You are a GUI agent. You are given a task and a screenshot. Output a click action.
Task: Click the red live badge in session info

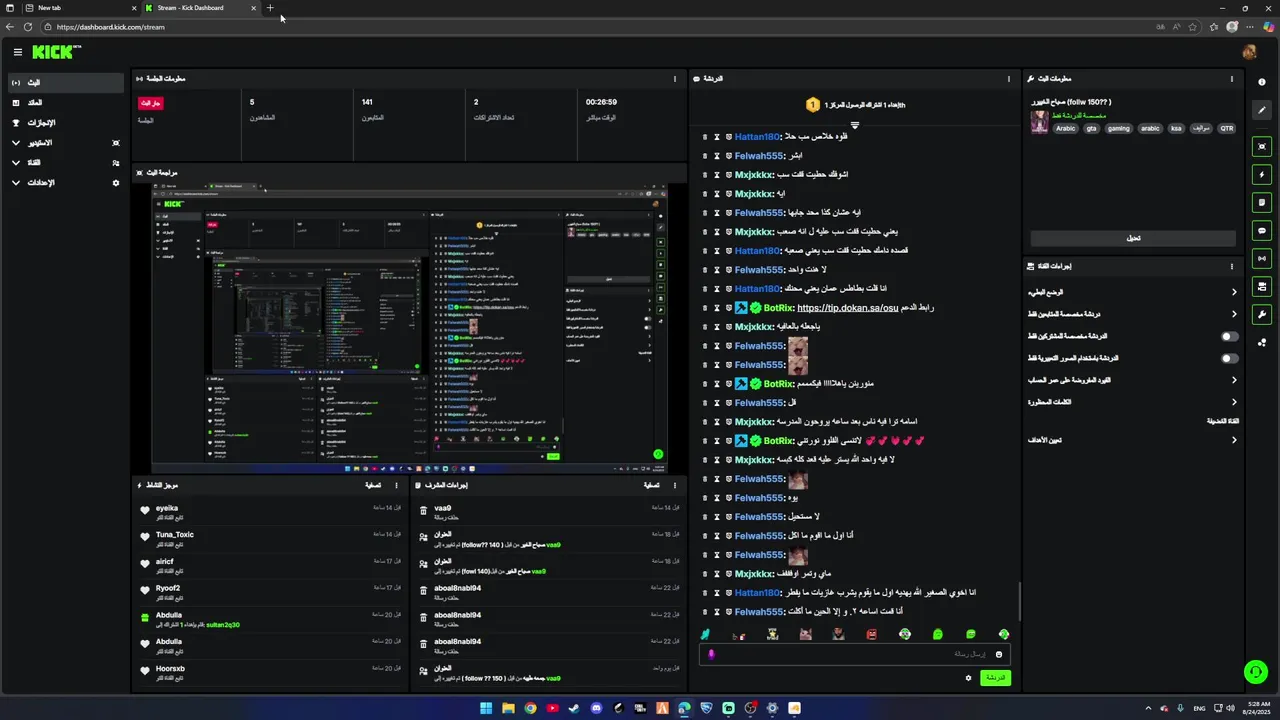click(150, 102)
